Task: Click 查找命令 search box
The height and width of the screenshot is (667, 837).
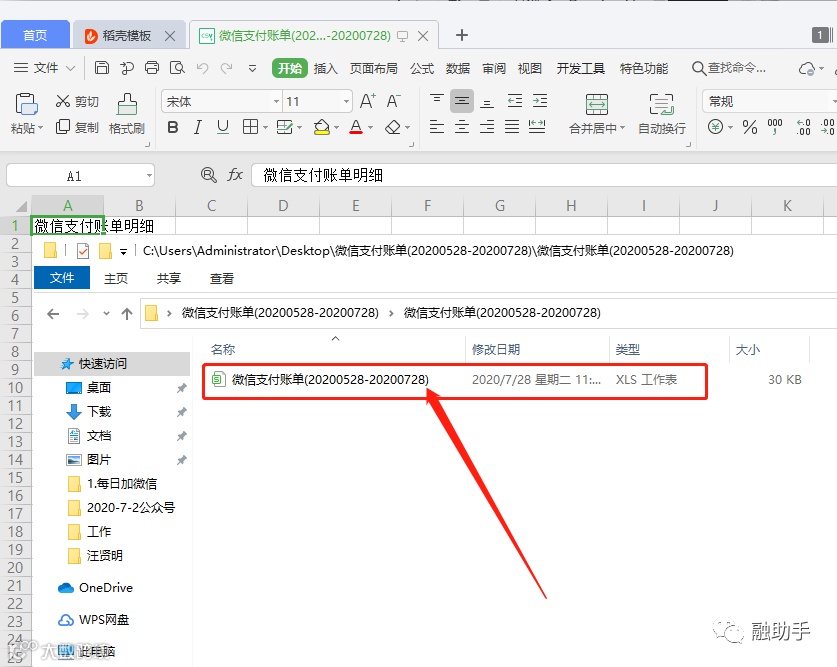Action: tap(729, 68)
